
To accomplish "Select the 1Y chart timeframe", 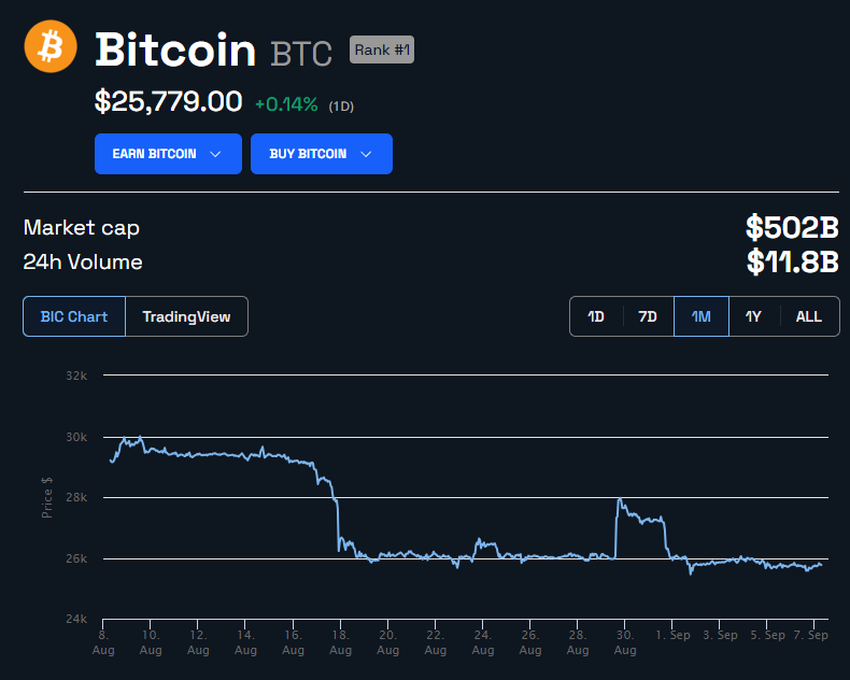I will (754, 316).
